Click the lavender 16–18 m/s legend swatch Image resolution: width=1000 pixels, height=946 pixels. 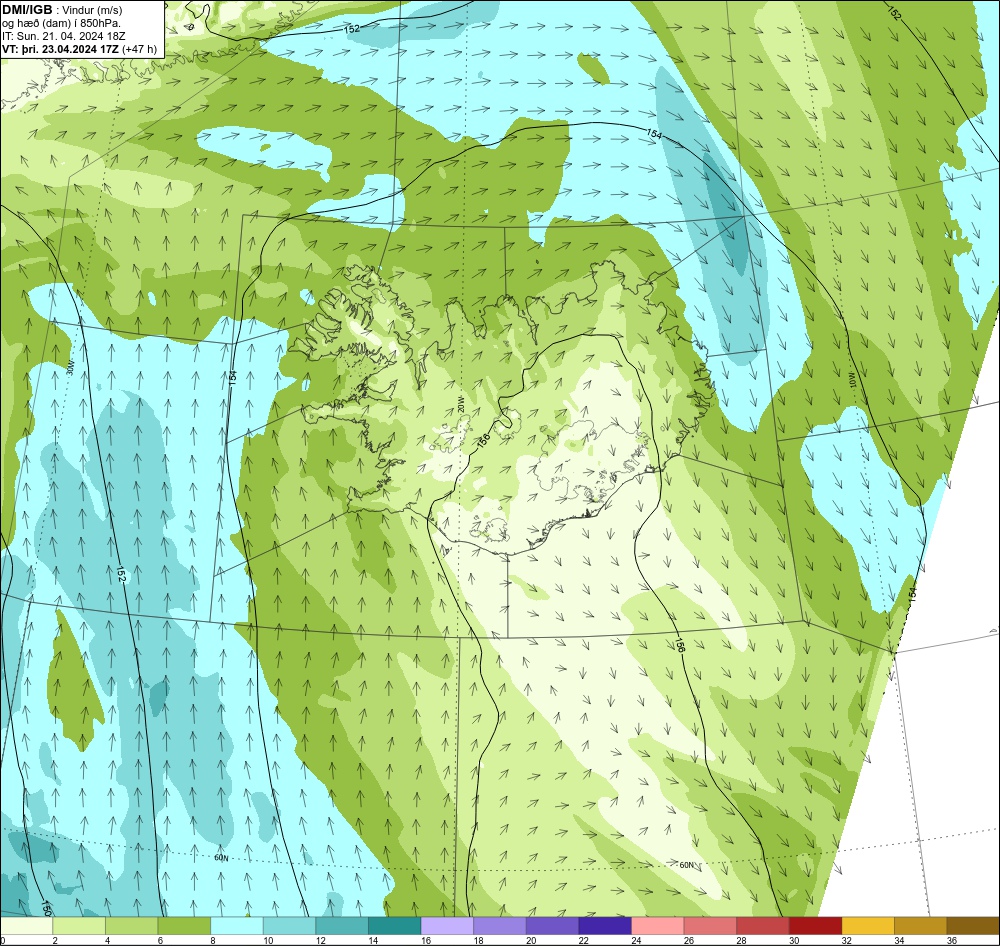pos(447,926)
